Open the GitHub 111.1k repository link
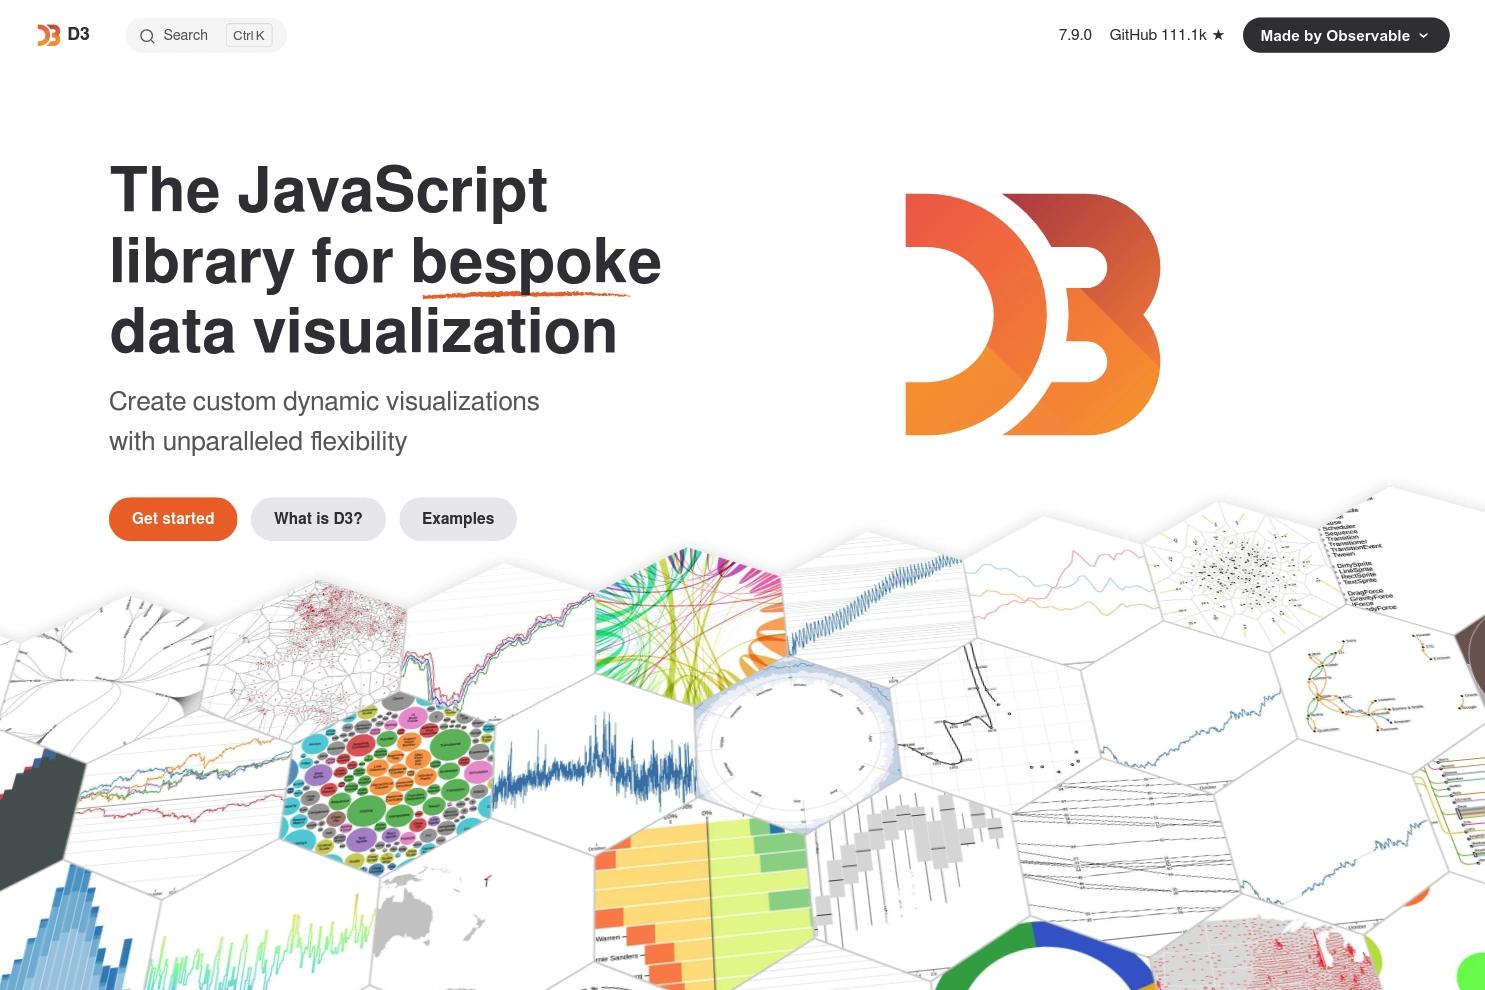1485x990 pixels. click(1156, 34)
